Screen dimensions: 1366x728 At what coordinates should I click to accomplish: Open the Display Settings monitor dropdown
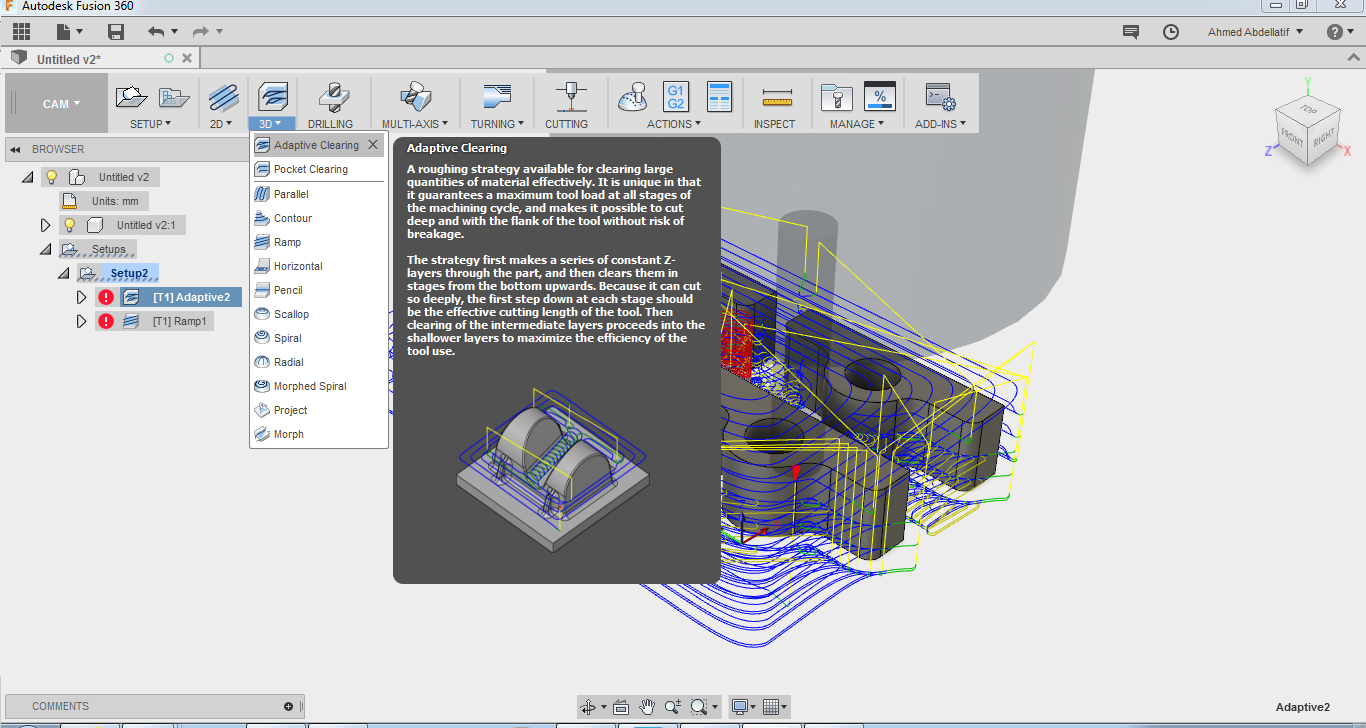[745, 707]
